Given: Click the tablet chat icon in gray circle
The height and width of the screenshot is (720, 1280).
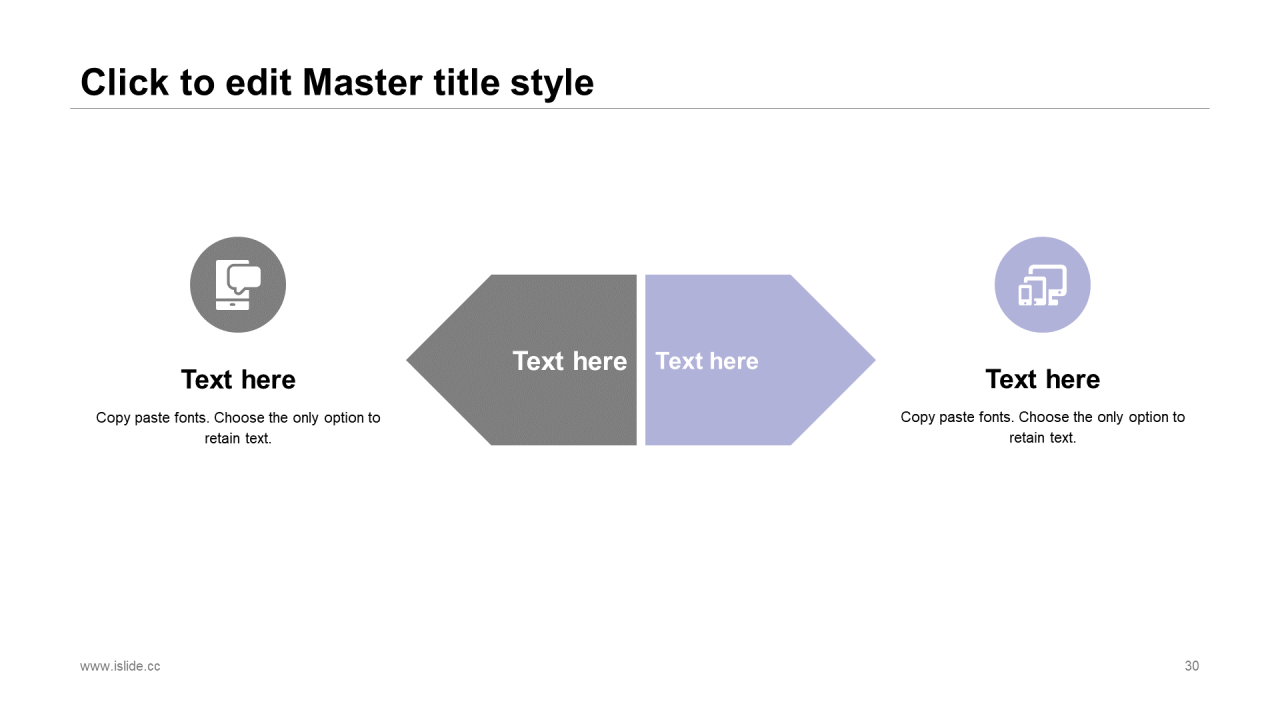Looking at the screenshot, I should (238, 285).
